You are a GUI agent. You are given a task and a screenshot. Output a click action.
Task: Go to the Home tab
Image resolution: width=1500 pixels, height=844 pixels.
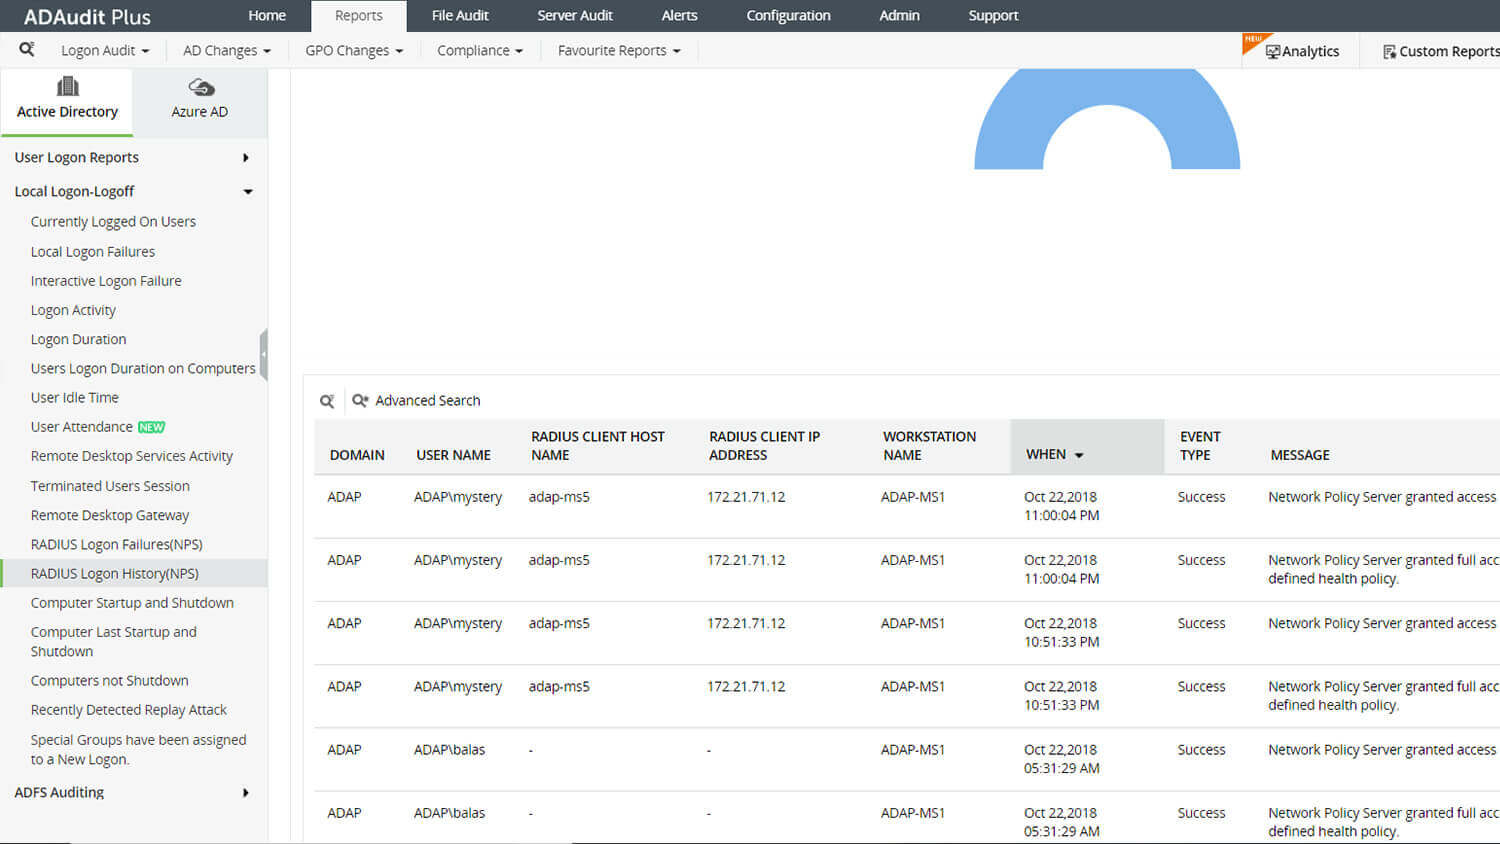[x=267, y=16]
